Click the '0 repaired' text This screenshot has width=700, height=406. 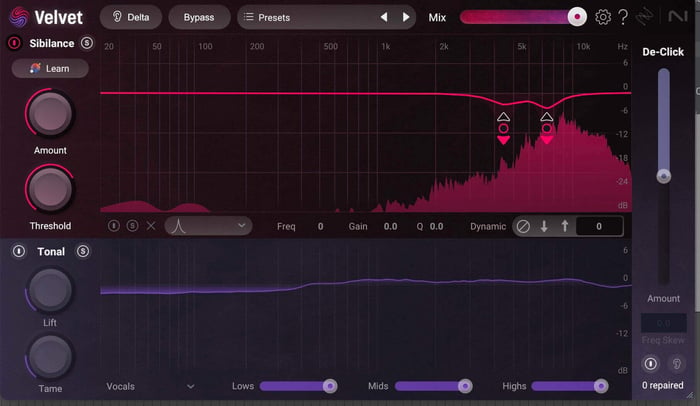[x=662, y=385]
